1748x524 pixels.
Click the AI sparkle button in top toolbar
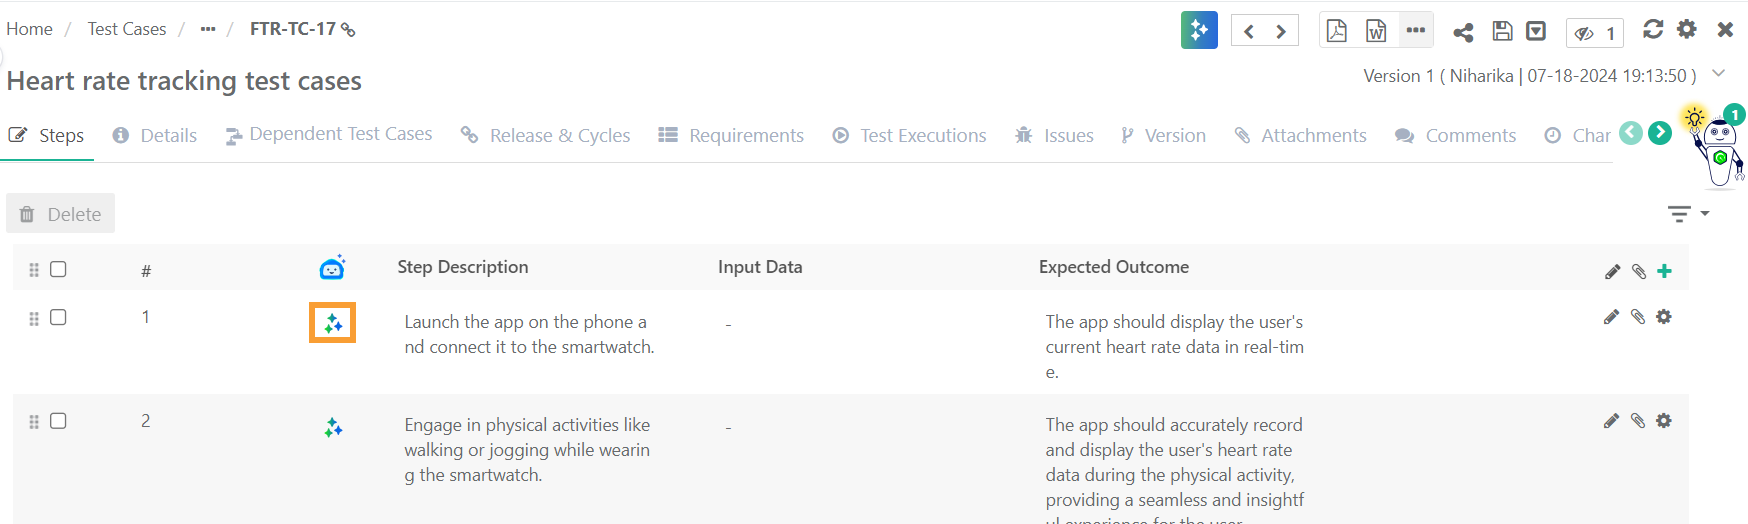1199,30
